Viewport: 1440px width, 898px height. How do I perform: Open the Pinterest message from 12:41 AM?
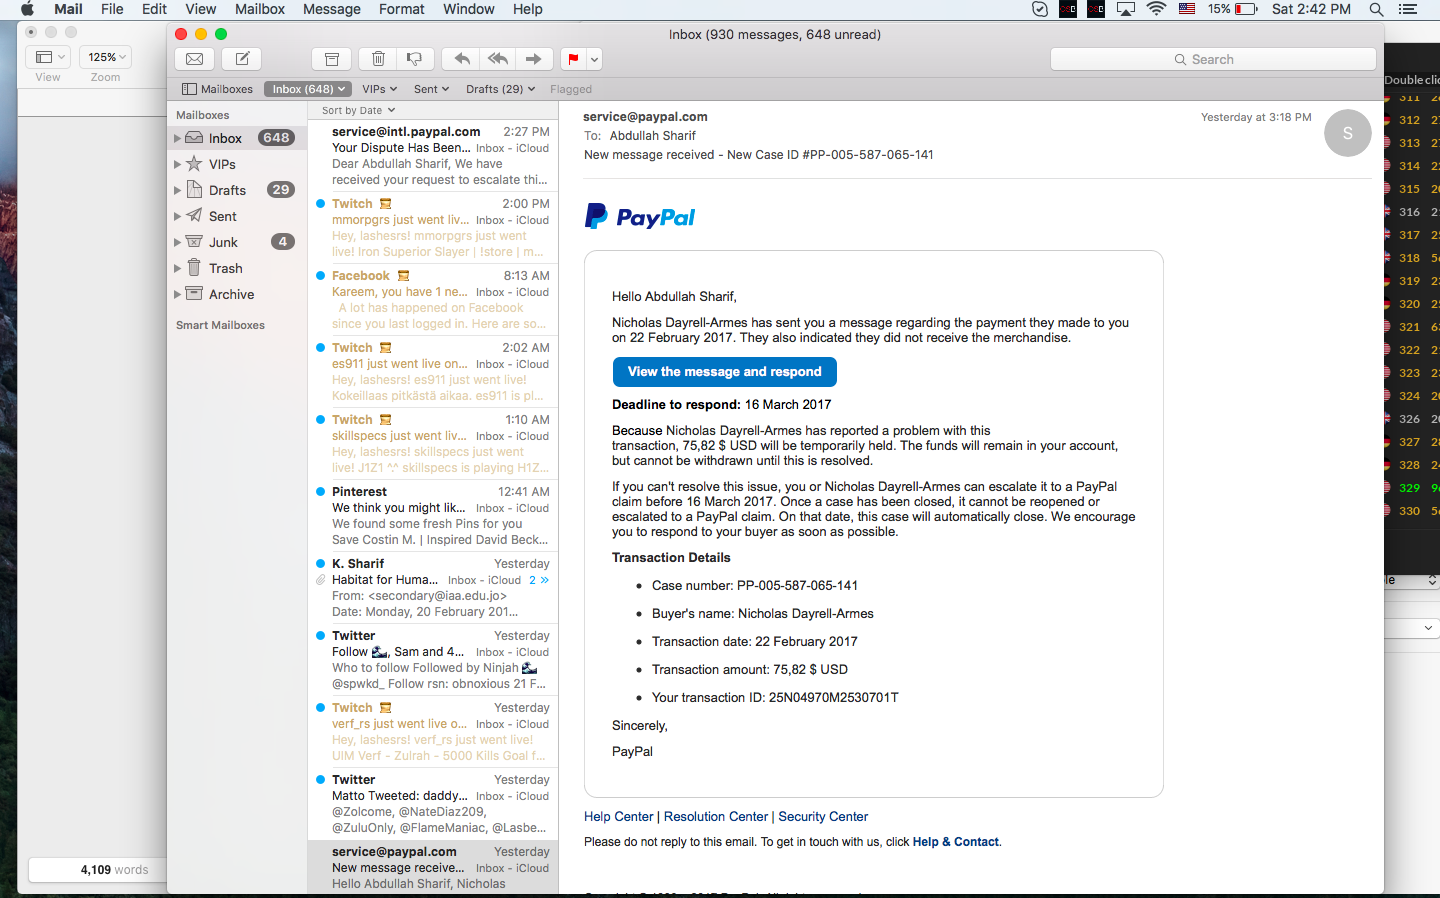click(x=433, y=516)
